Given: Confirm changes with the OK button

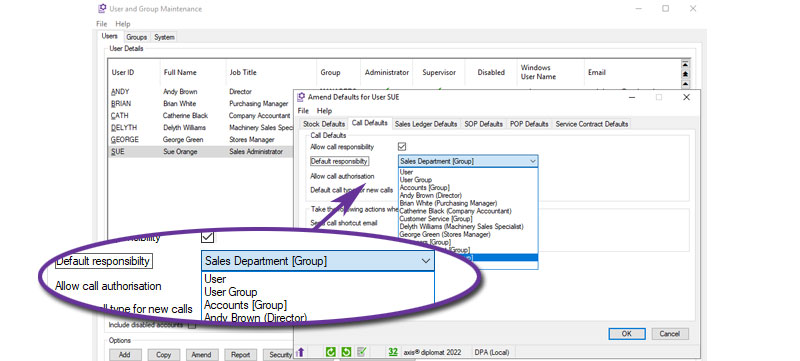Looking at the screenshot, I should (627, 334).
